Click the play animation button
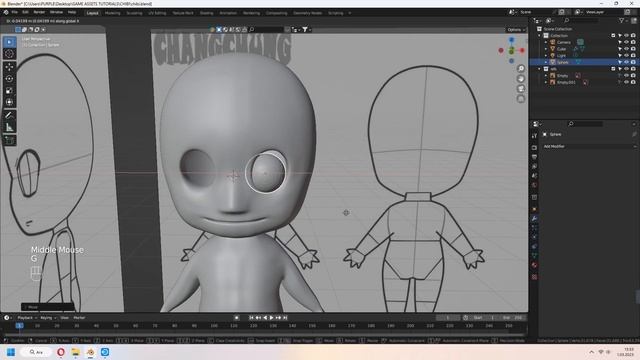640x360 pixels. [x=271, y=318]
